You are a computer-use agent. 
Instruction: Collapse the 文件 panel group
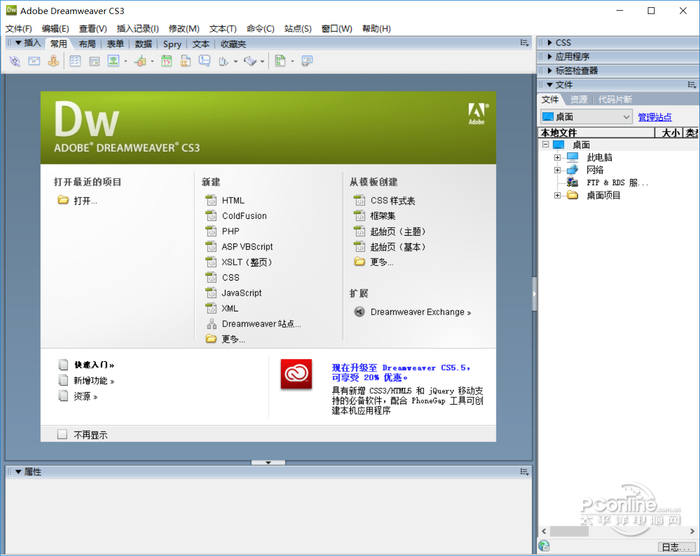pos(550,84)
